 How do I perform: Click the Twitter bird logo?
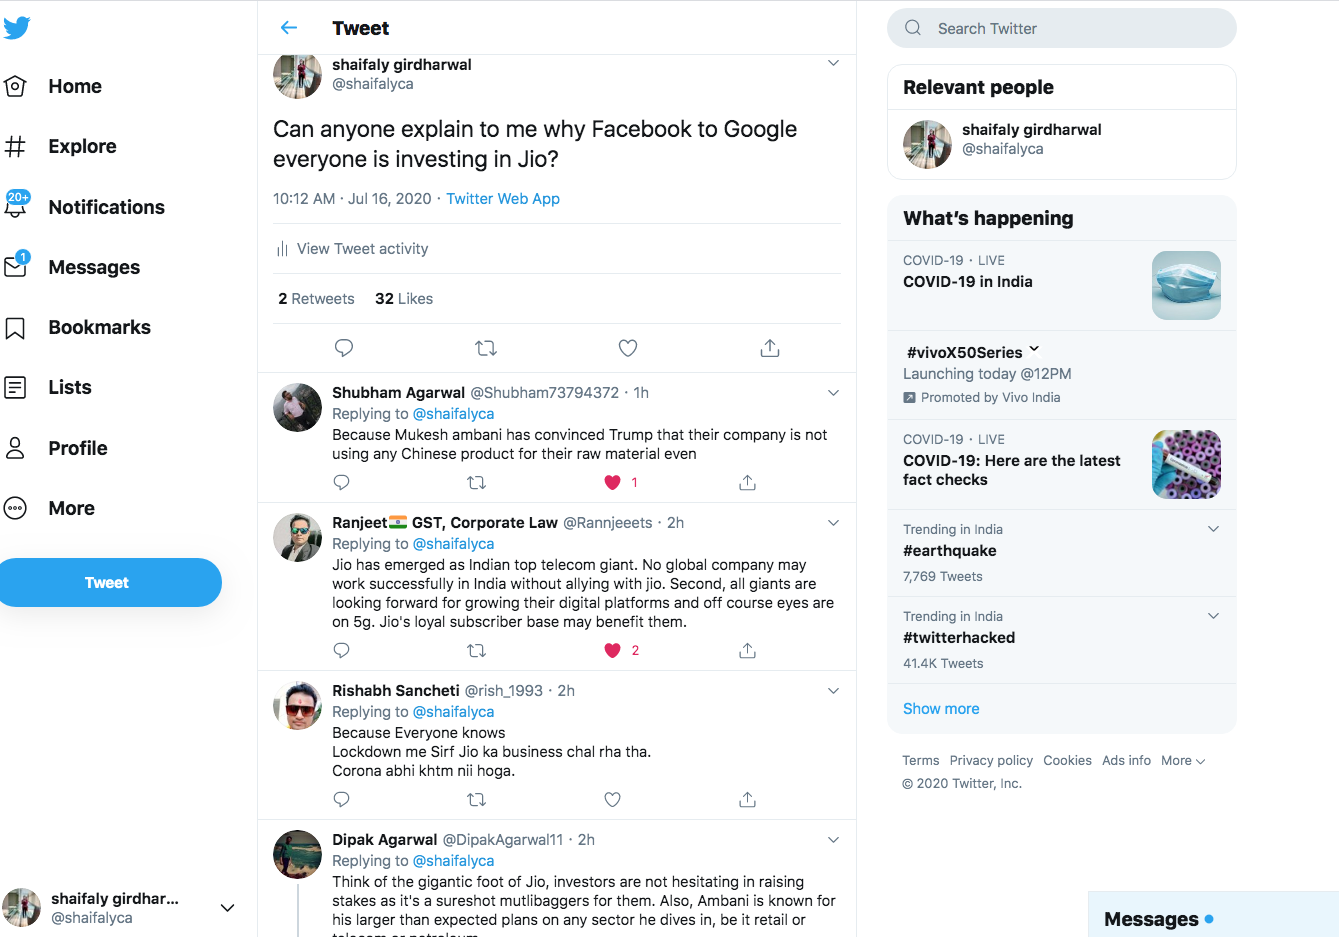(16, 28)
